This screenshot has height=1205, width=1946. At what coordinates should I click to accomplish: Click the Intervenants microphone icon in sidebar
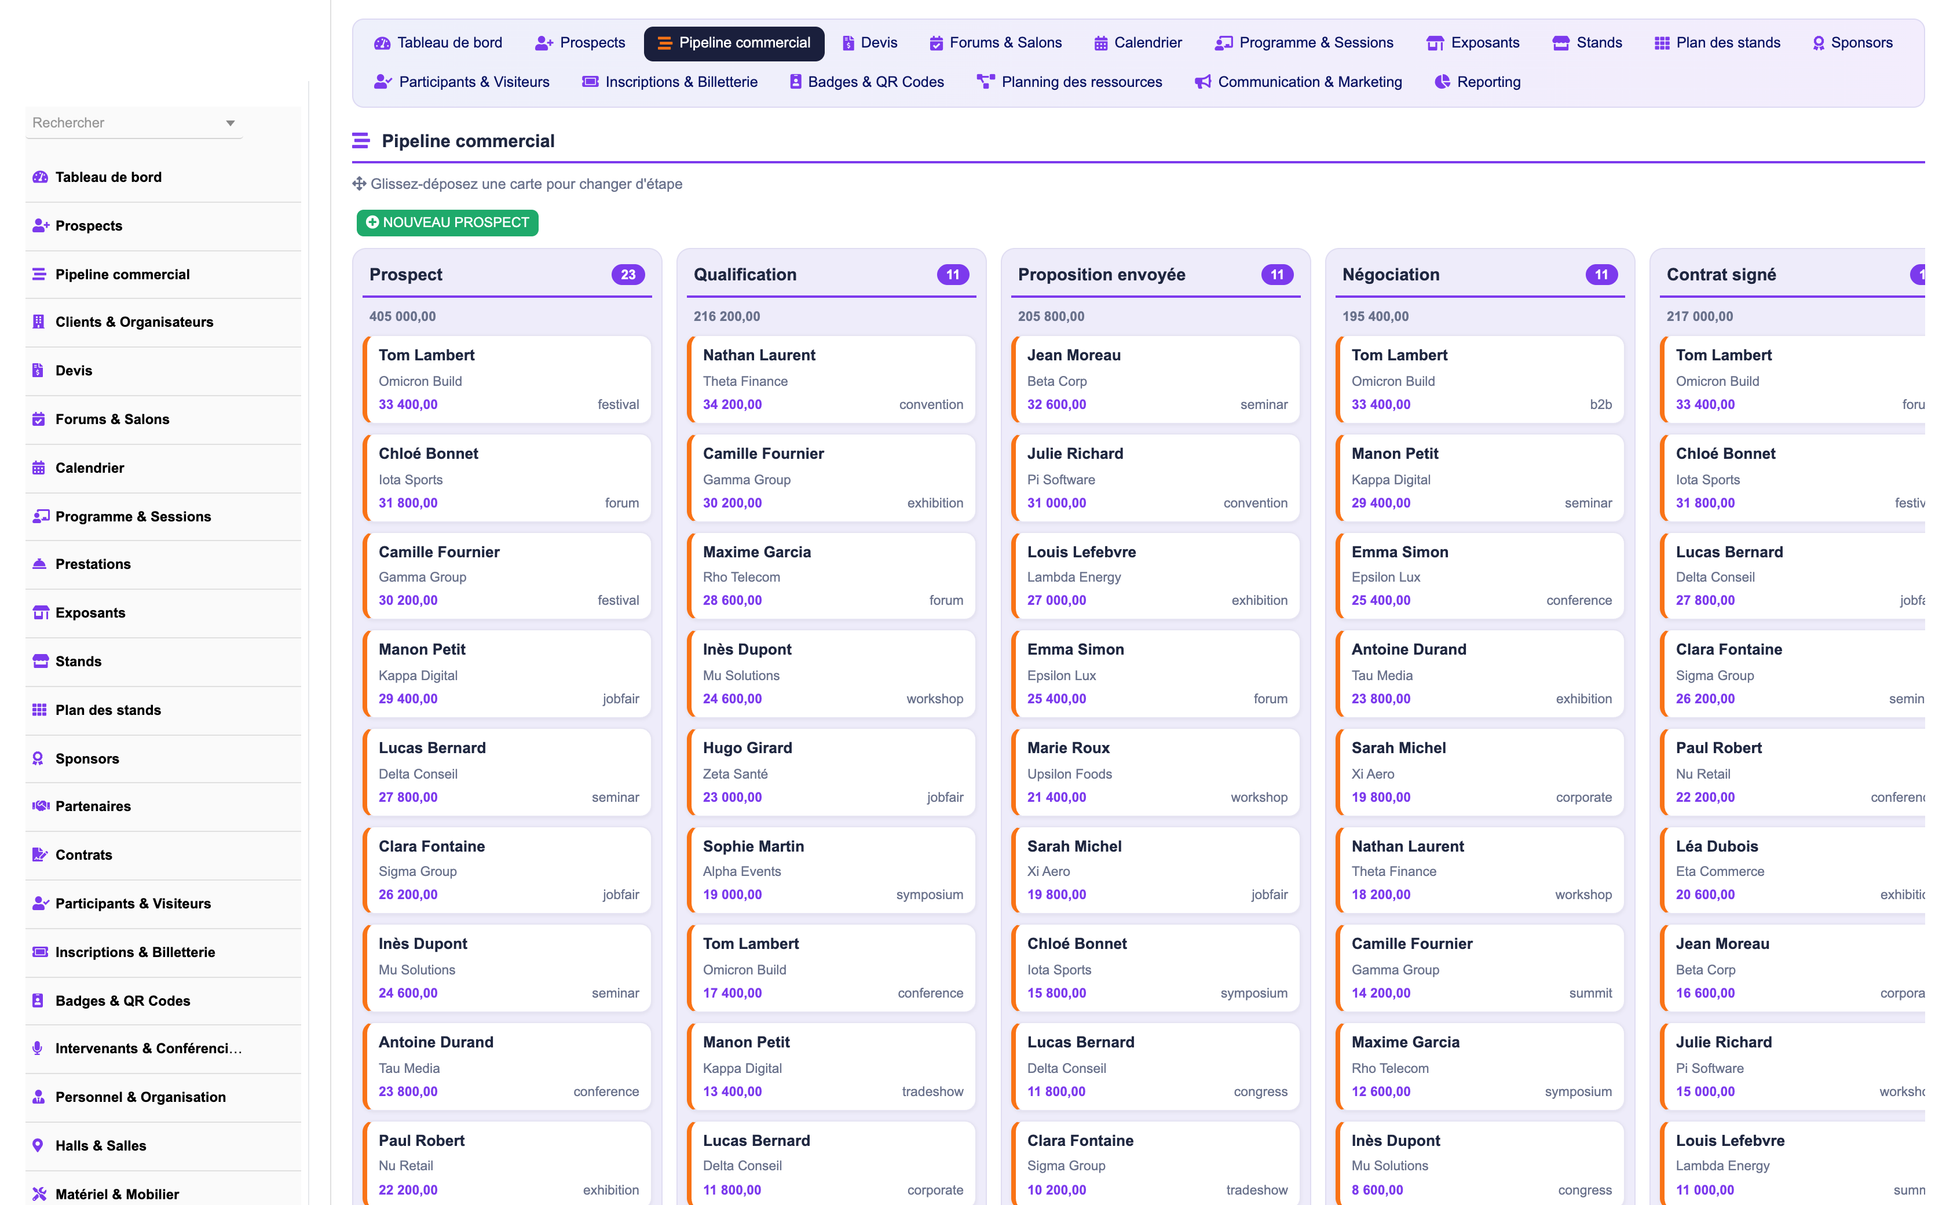[38, 1048]
